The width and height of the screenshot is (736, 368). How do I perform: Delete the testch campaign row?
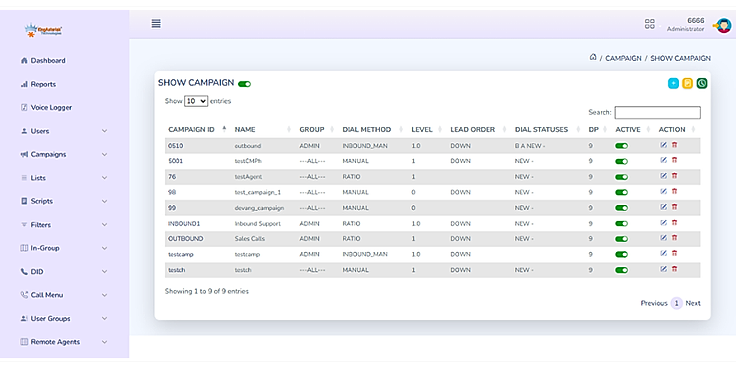(675, 269)
